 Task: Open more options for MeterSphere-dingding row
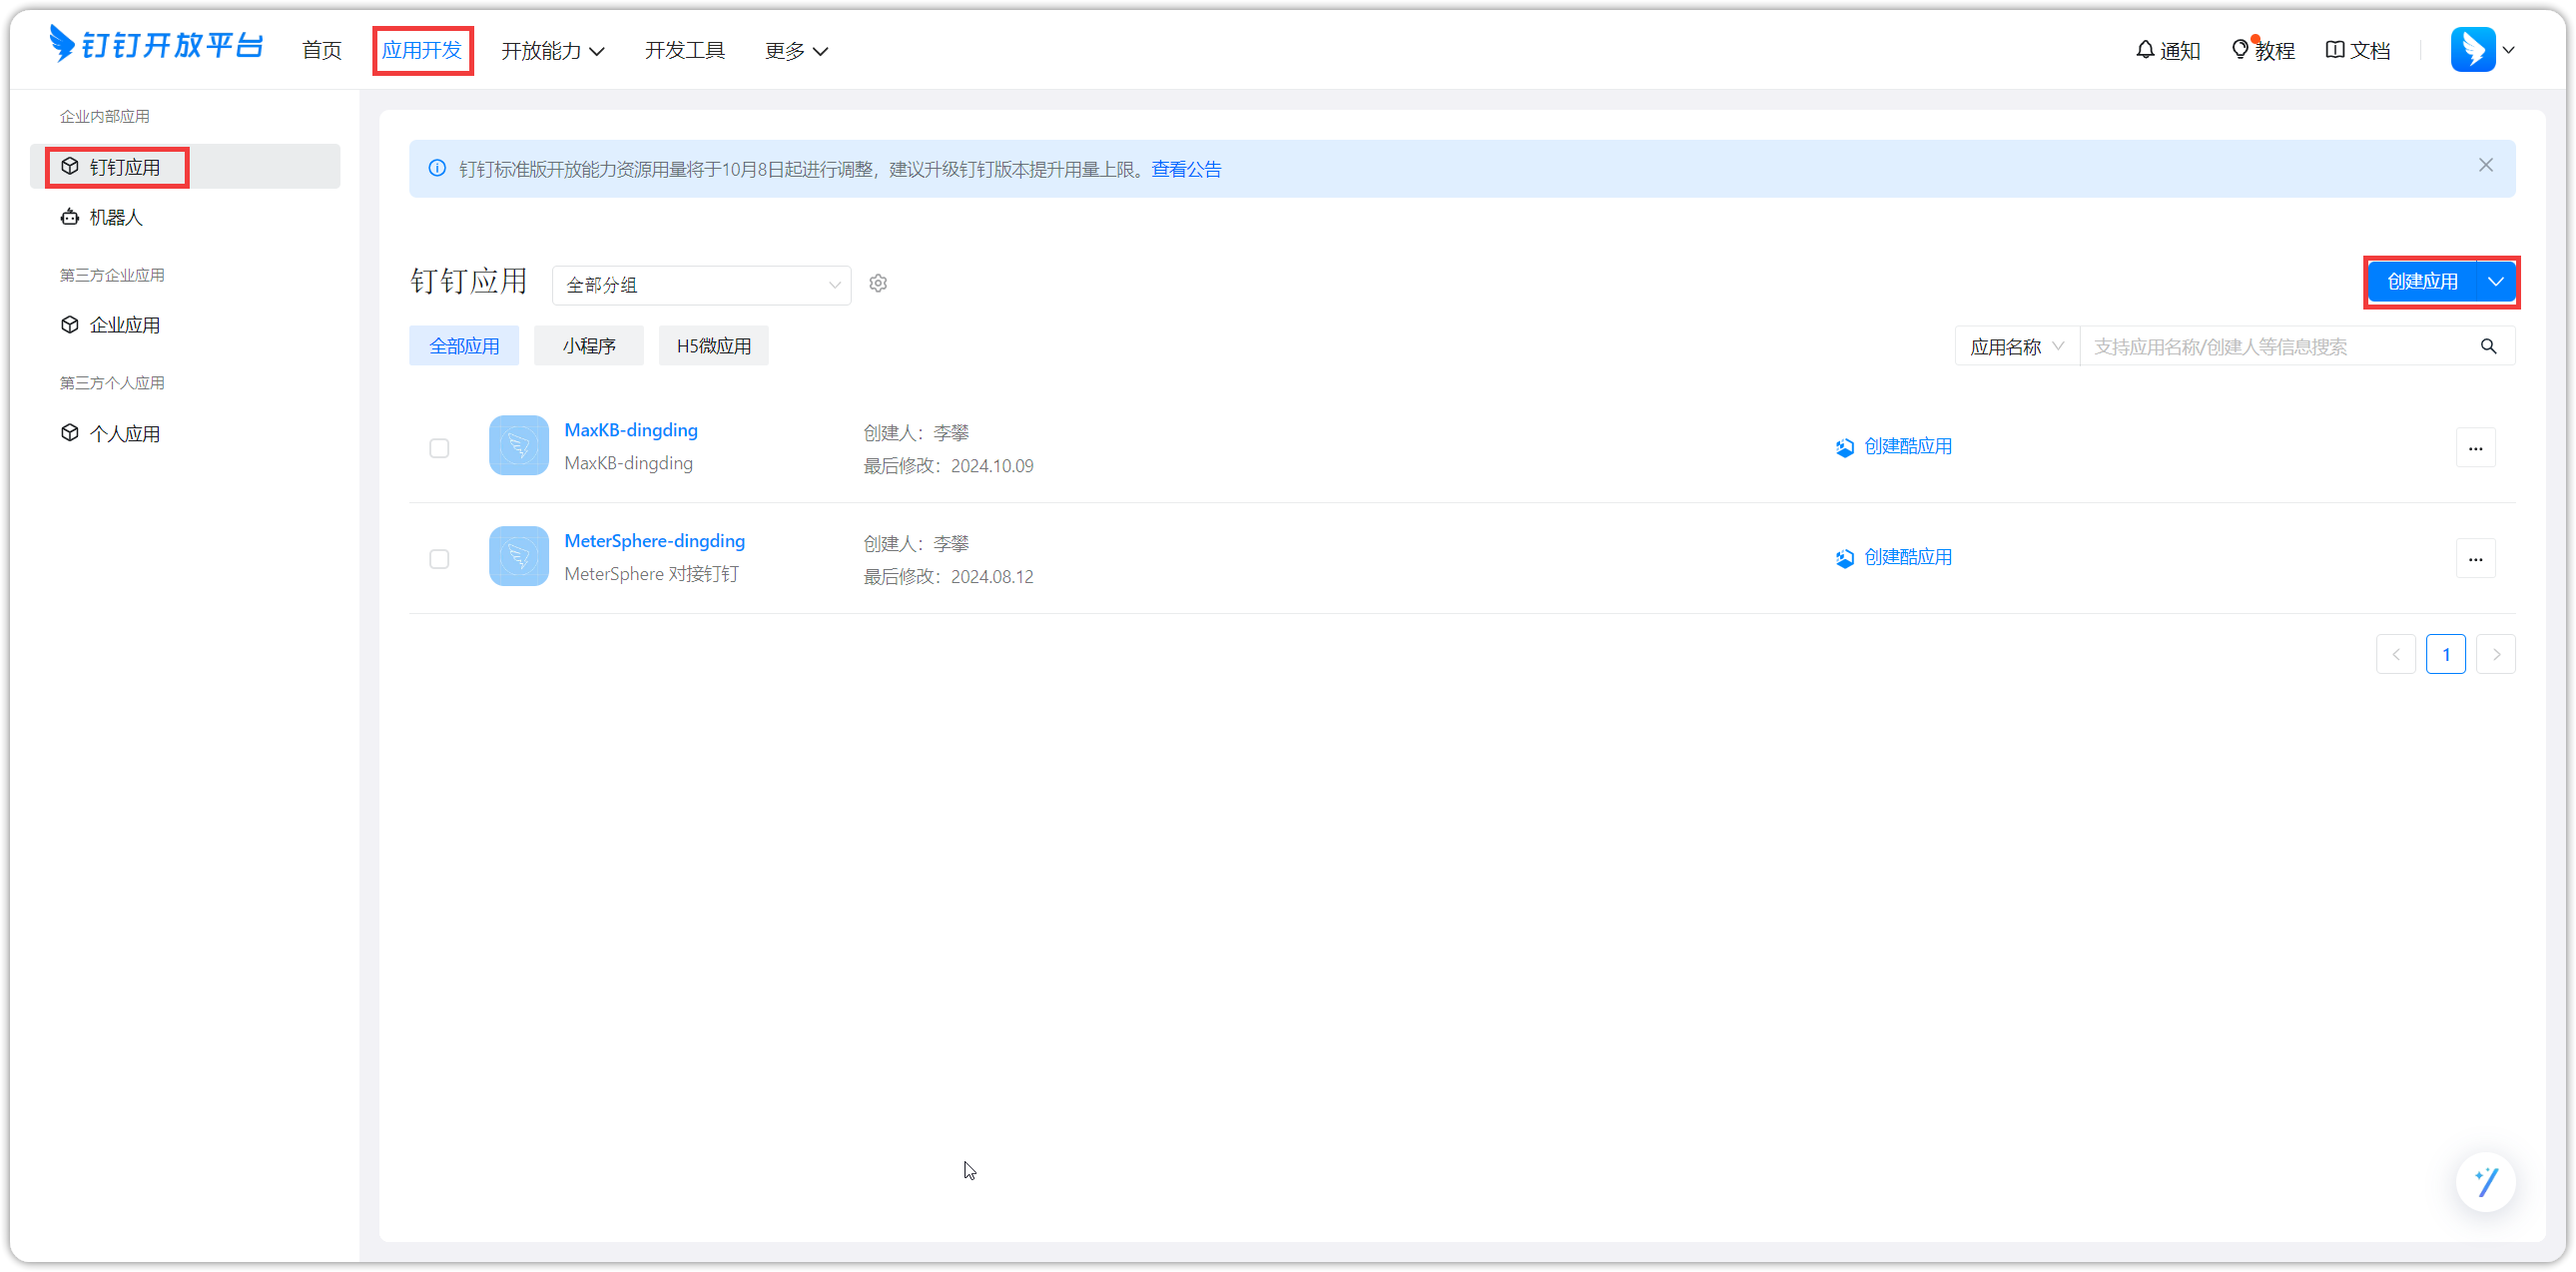pos(2475,559)
